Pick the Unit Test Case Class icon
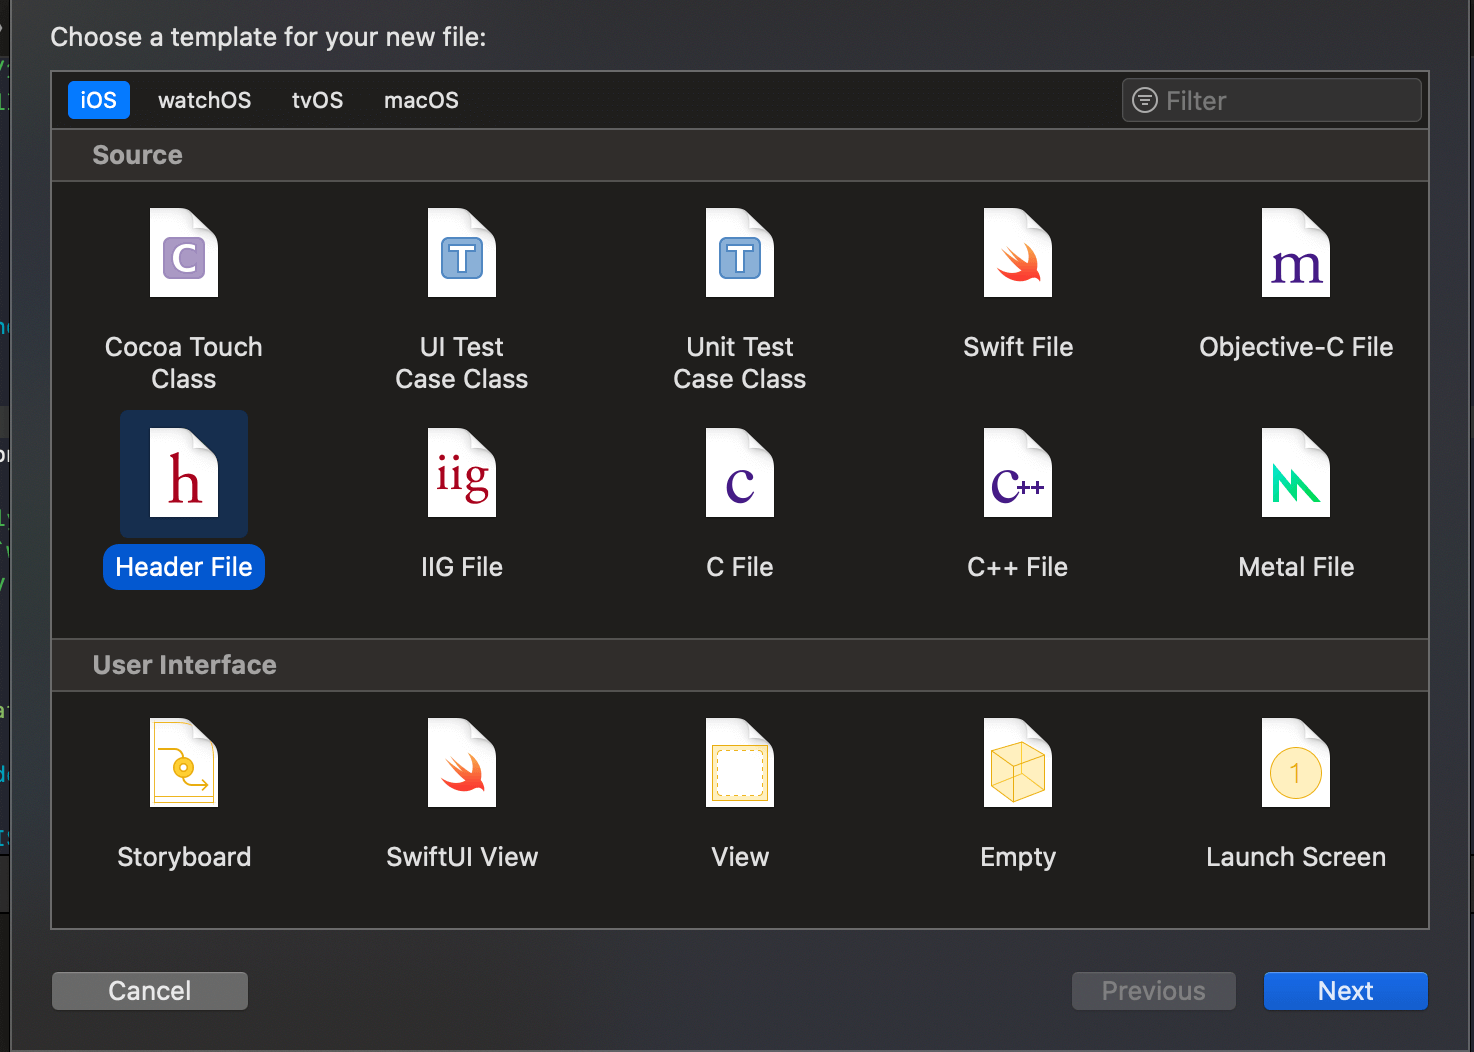 coord(740,253)
